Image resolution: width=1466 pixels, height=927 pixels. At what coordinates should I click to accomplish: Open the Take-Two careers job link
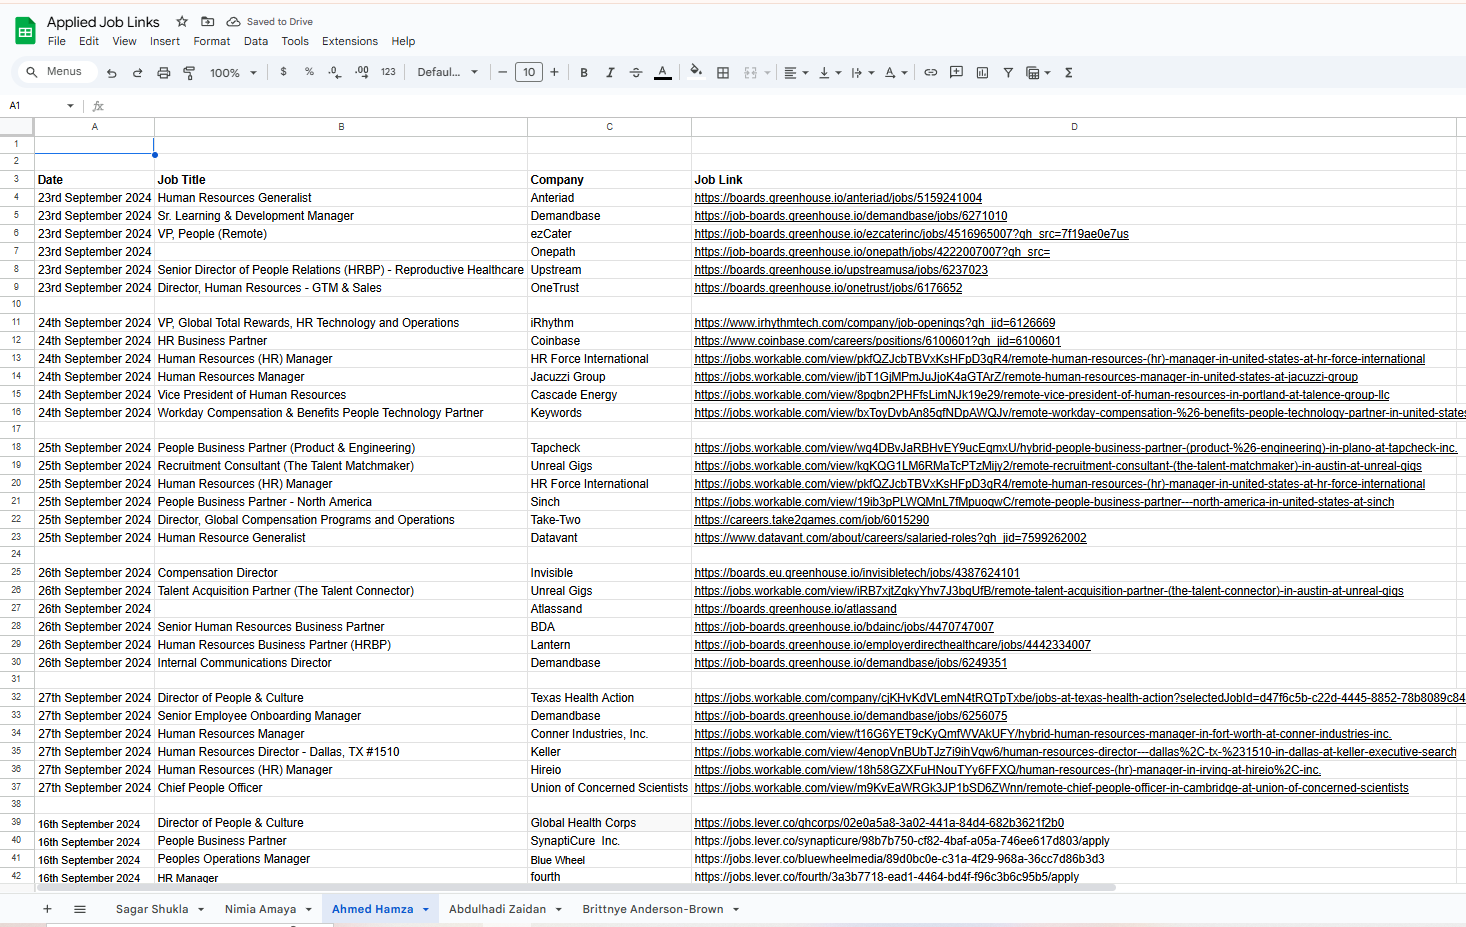click(x=811, y=520)
